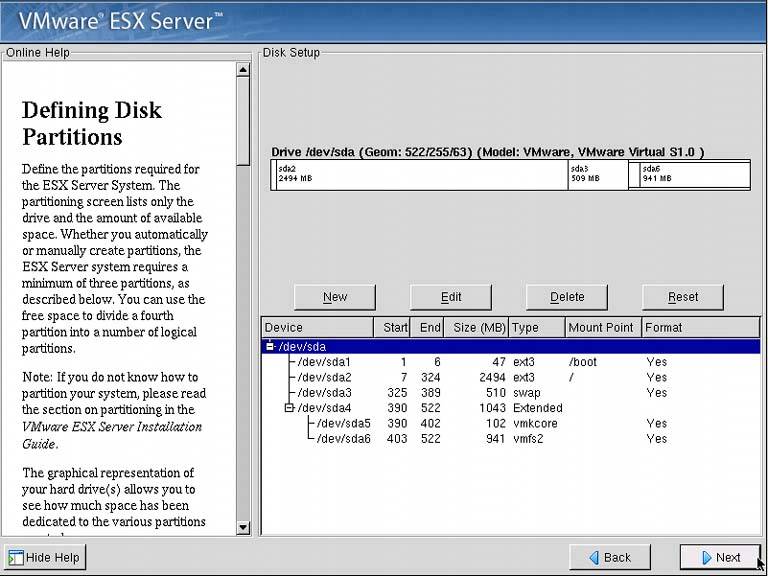
Task: Click the Defining Disk Partitions heading
Action: (x=92, y=123)
